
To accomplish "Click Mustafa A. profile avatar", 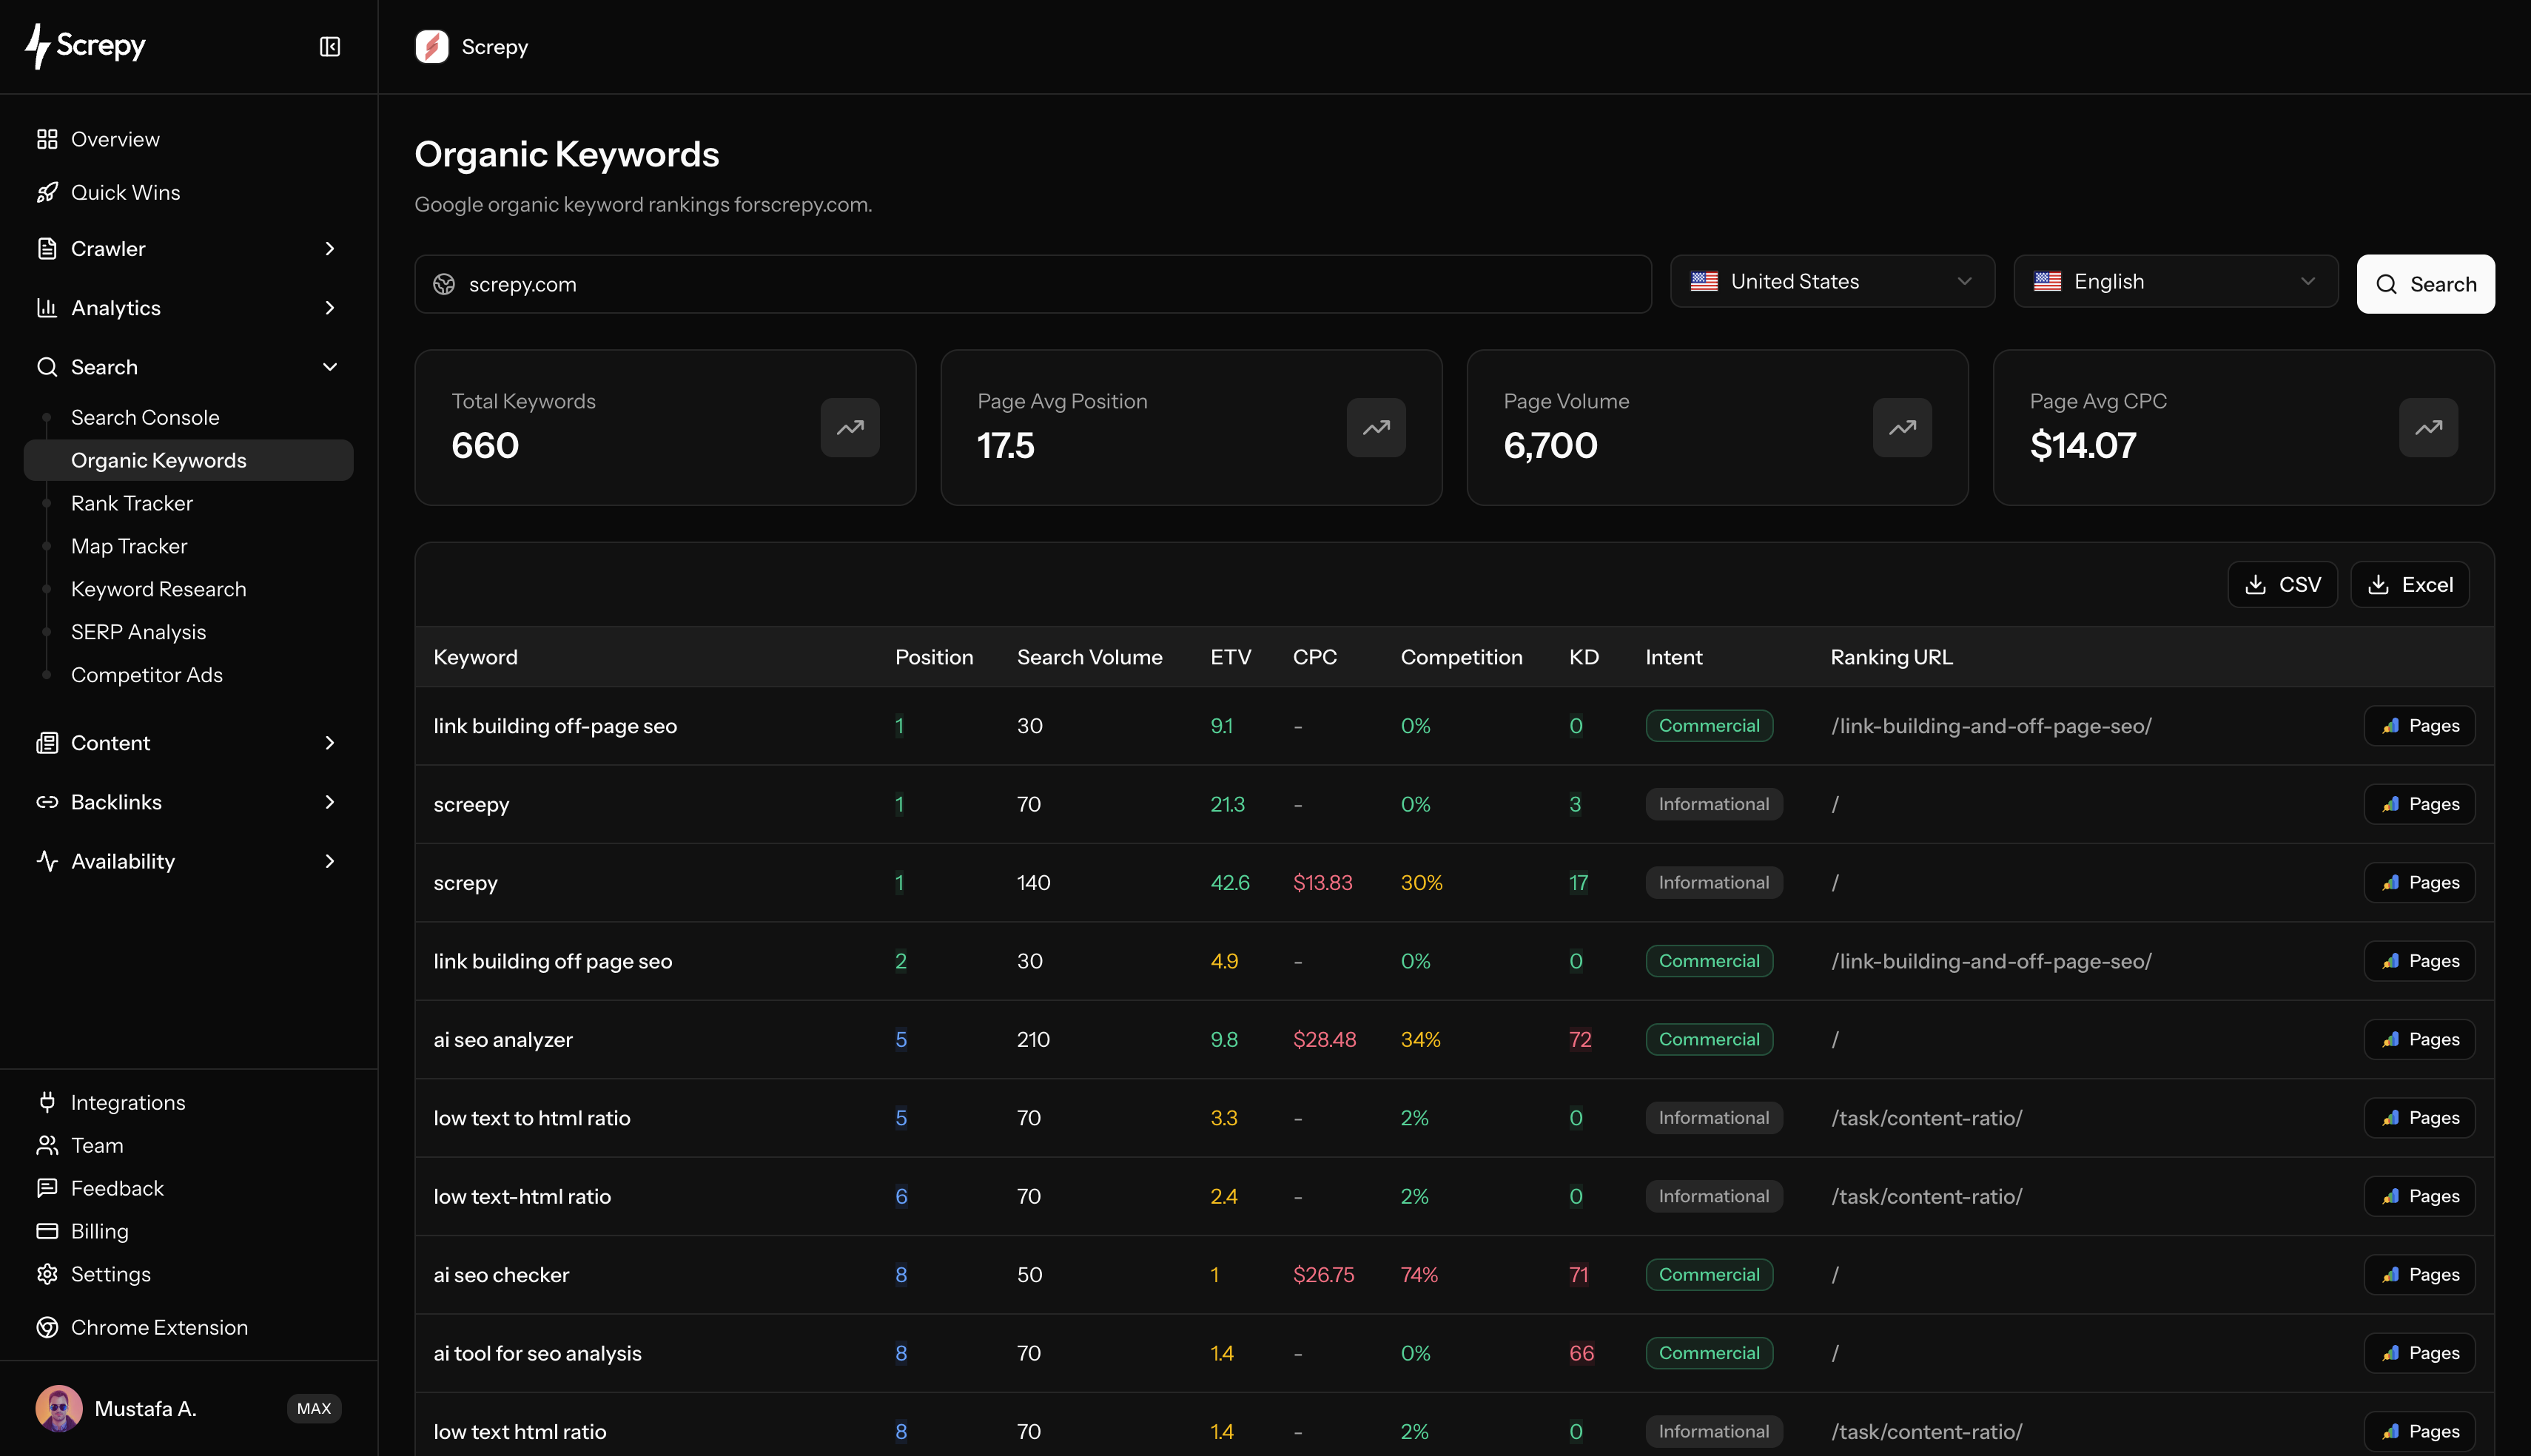I will coord(59,1408).
